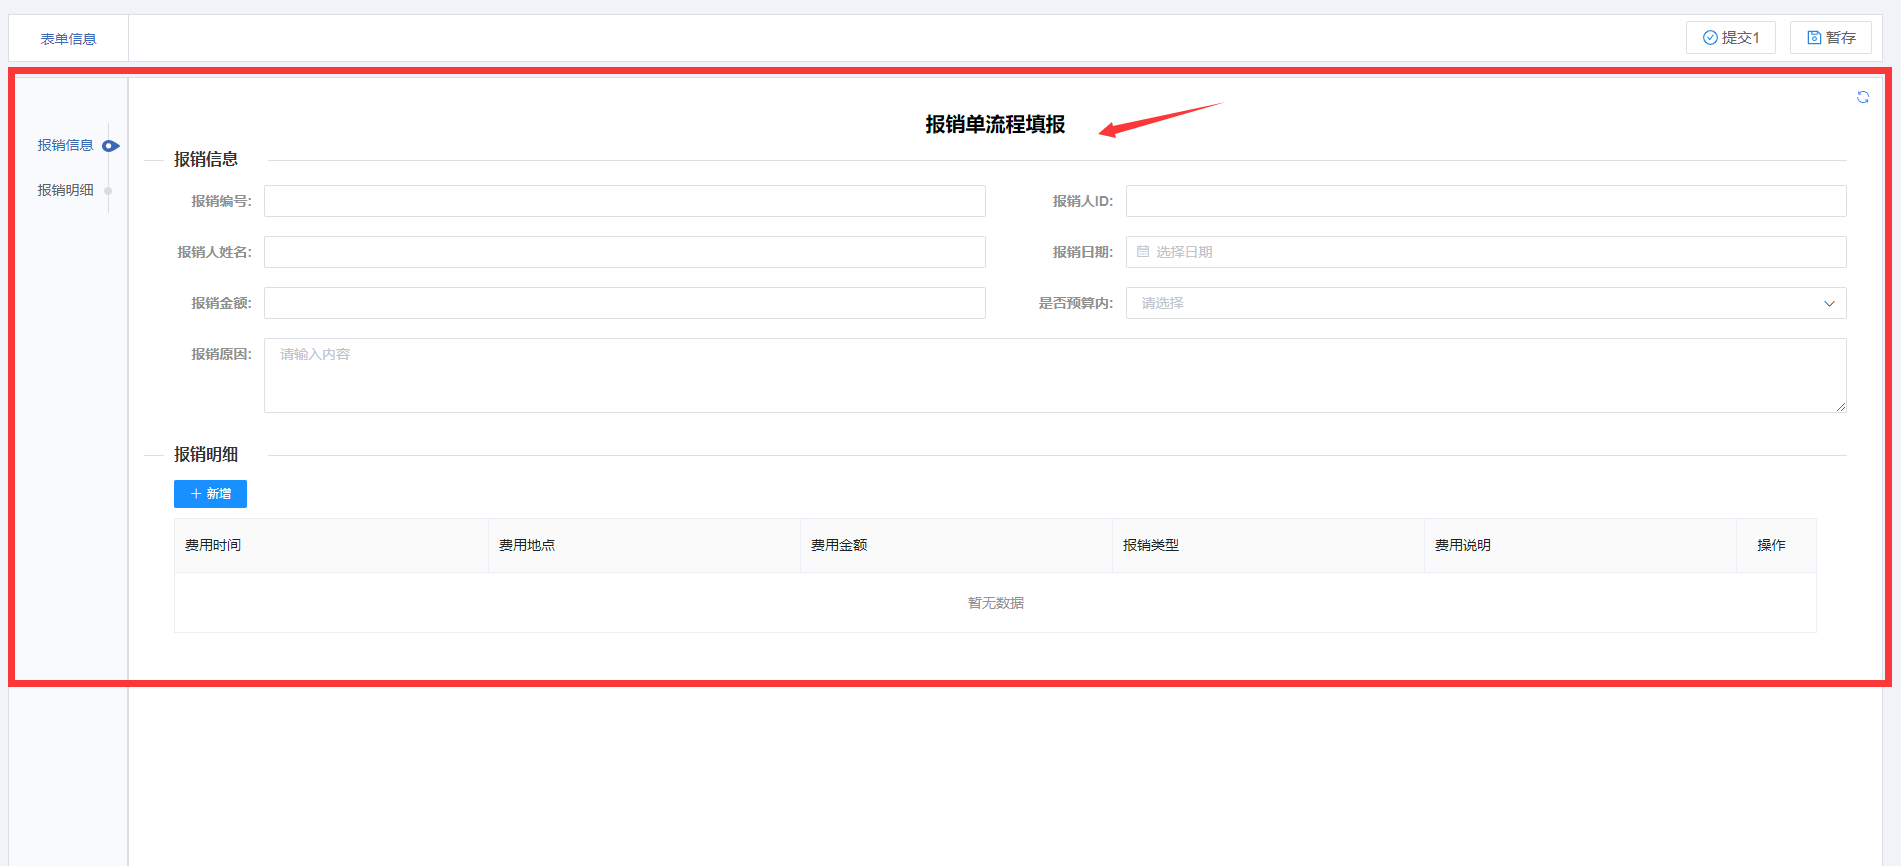Click the 报销明细 anchor dot marker

coord(108,191)
